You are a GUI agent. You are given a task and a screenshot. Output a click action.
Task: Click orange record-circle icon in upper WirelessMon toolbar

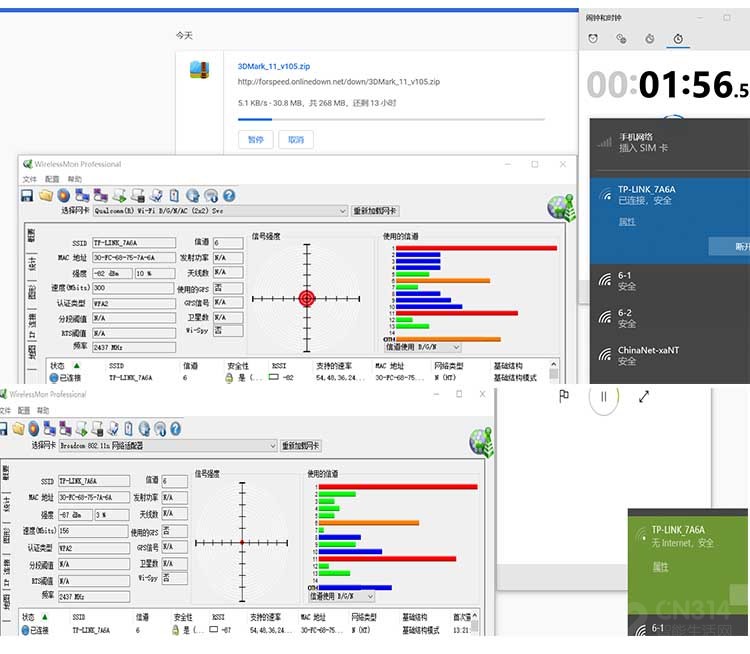(64, 195)
